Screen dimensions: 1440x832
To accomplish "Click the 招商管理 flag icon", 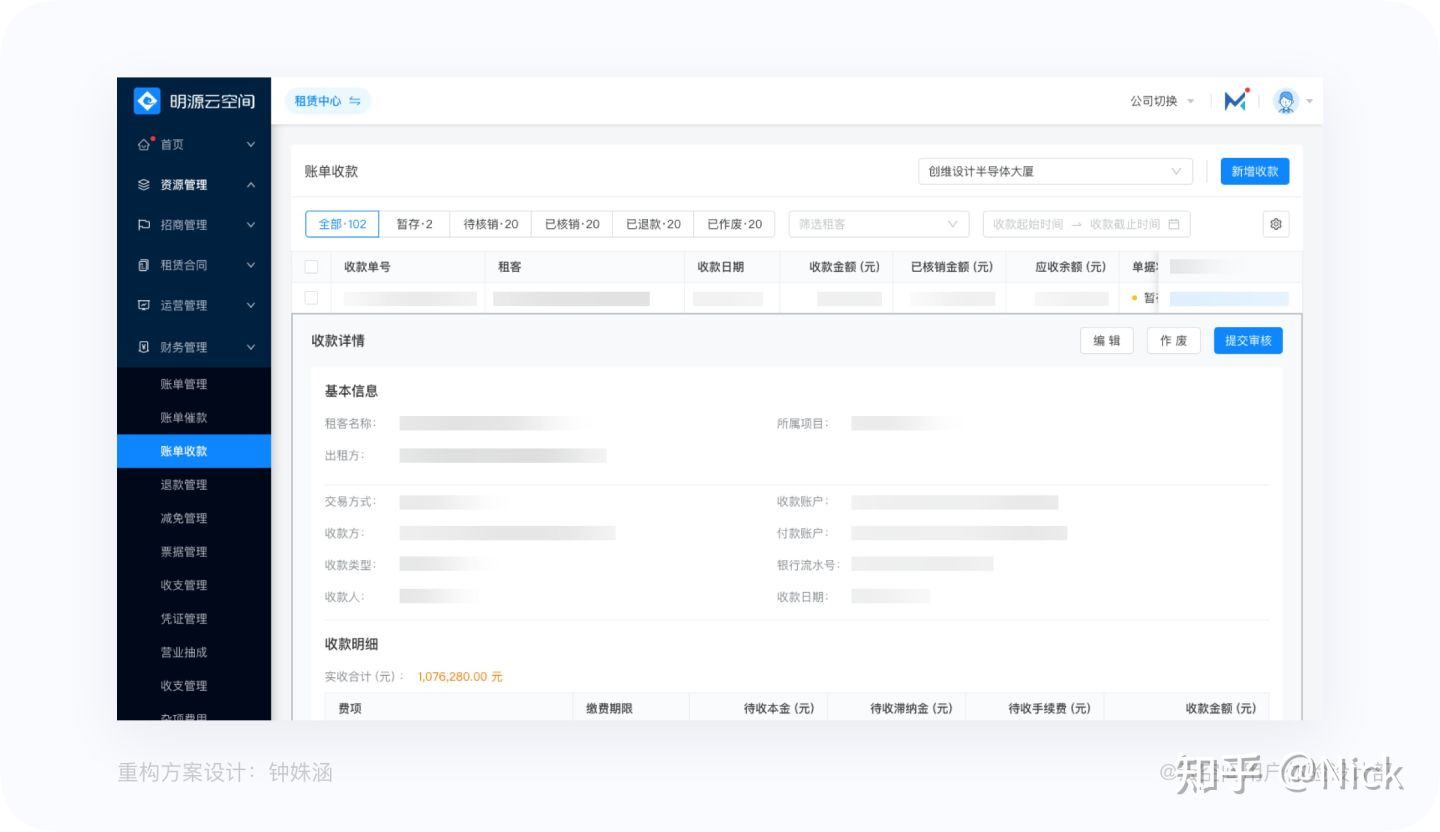I will 144,225.
